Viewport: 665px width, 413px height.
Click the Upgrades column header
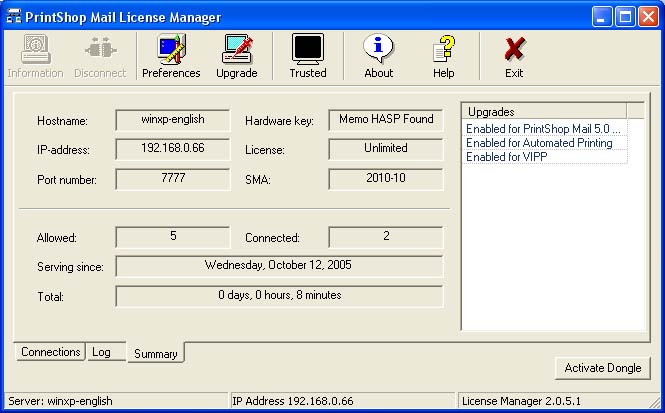[x=544, y=112]
